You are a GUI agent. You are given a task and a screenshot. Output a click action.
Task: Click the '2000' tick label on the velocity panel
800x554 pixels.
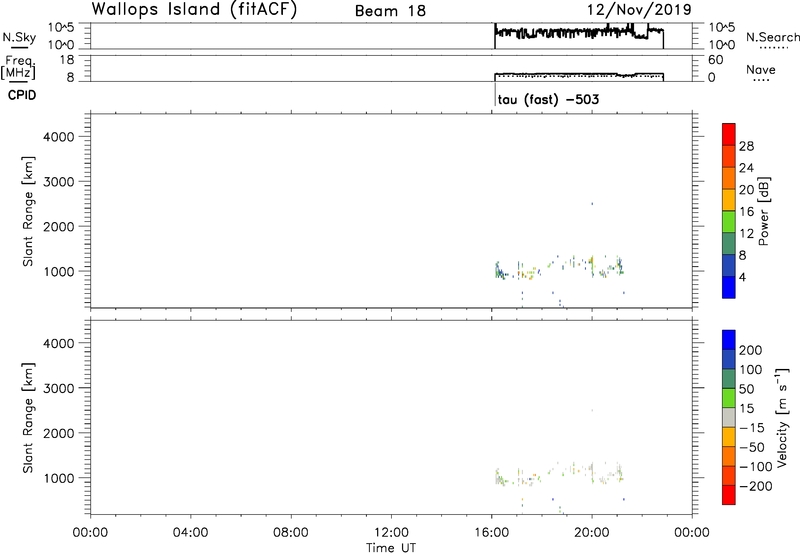pyautogui.click(x=59, y=433)
